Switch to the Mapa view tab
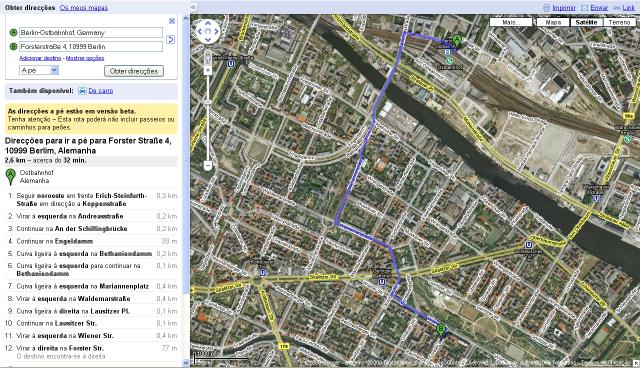This screenshot has width=640, height=368. [553, 22]
